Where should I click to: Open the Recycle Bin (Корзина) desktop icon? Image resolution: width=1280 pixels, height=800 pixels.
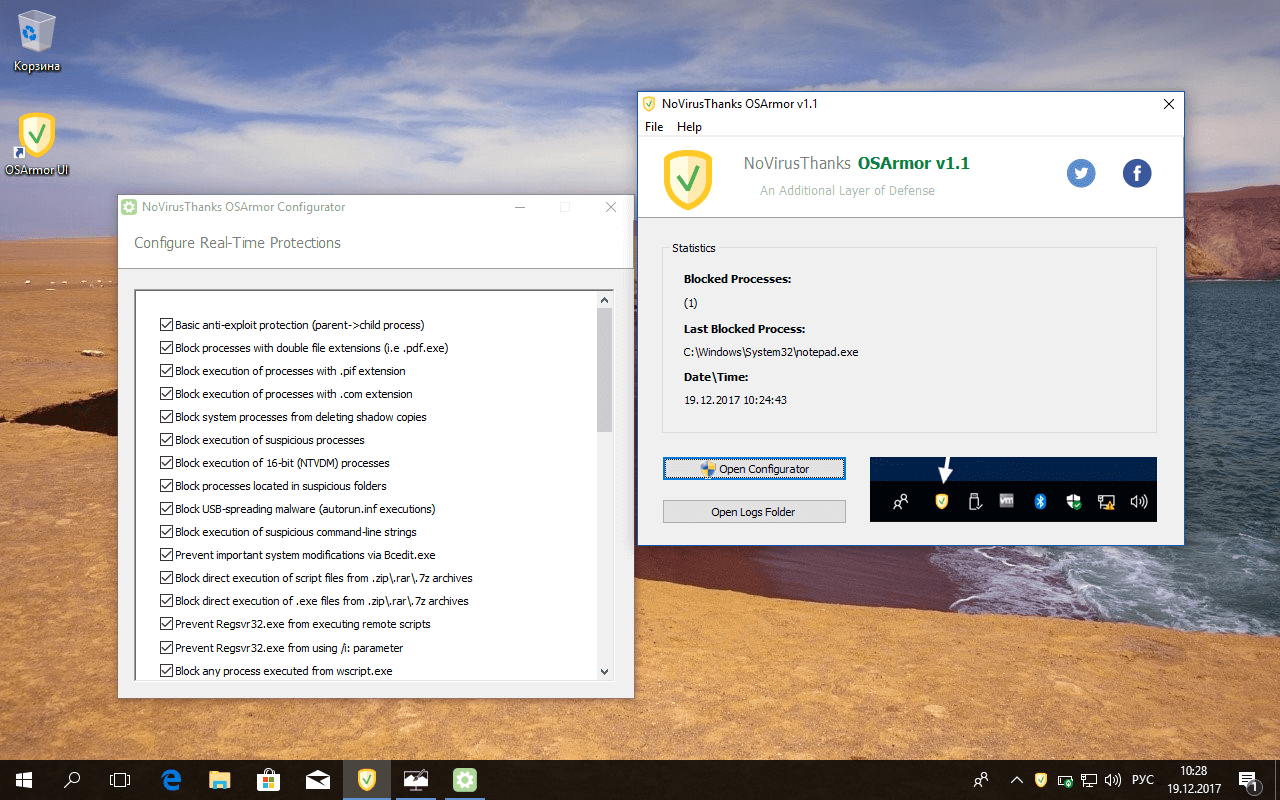pyautogui.click(x=37, y=41)
